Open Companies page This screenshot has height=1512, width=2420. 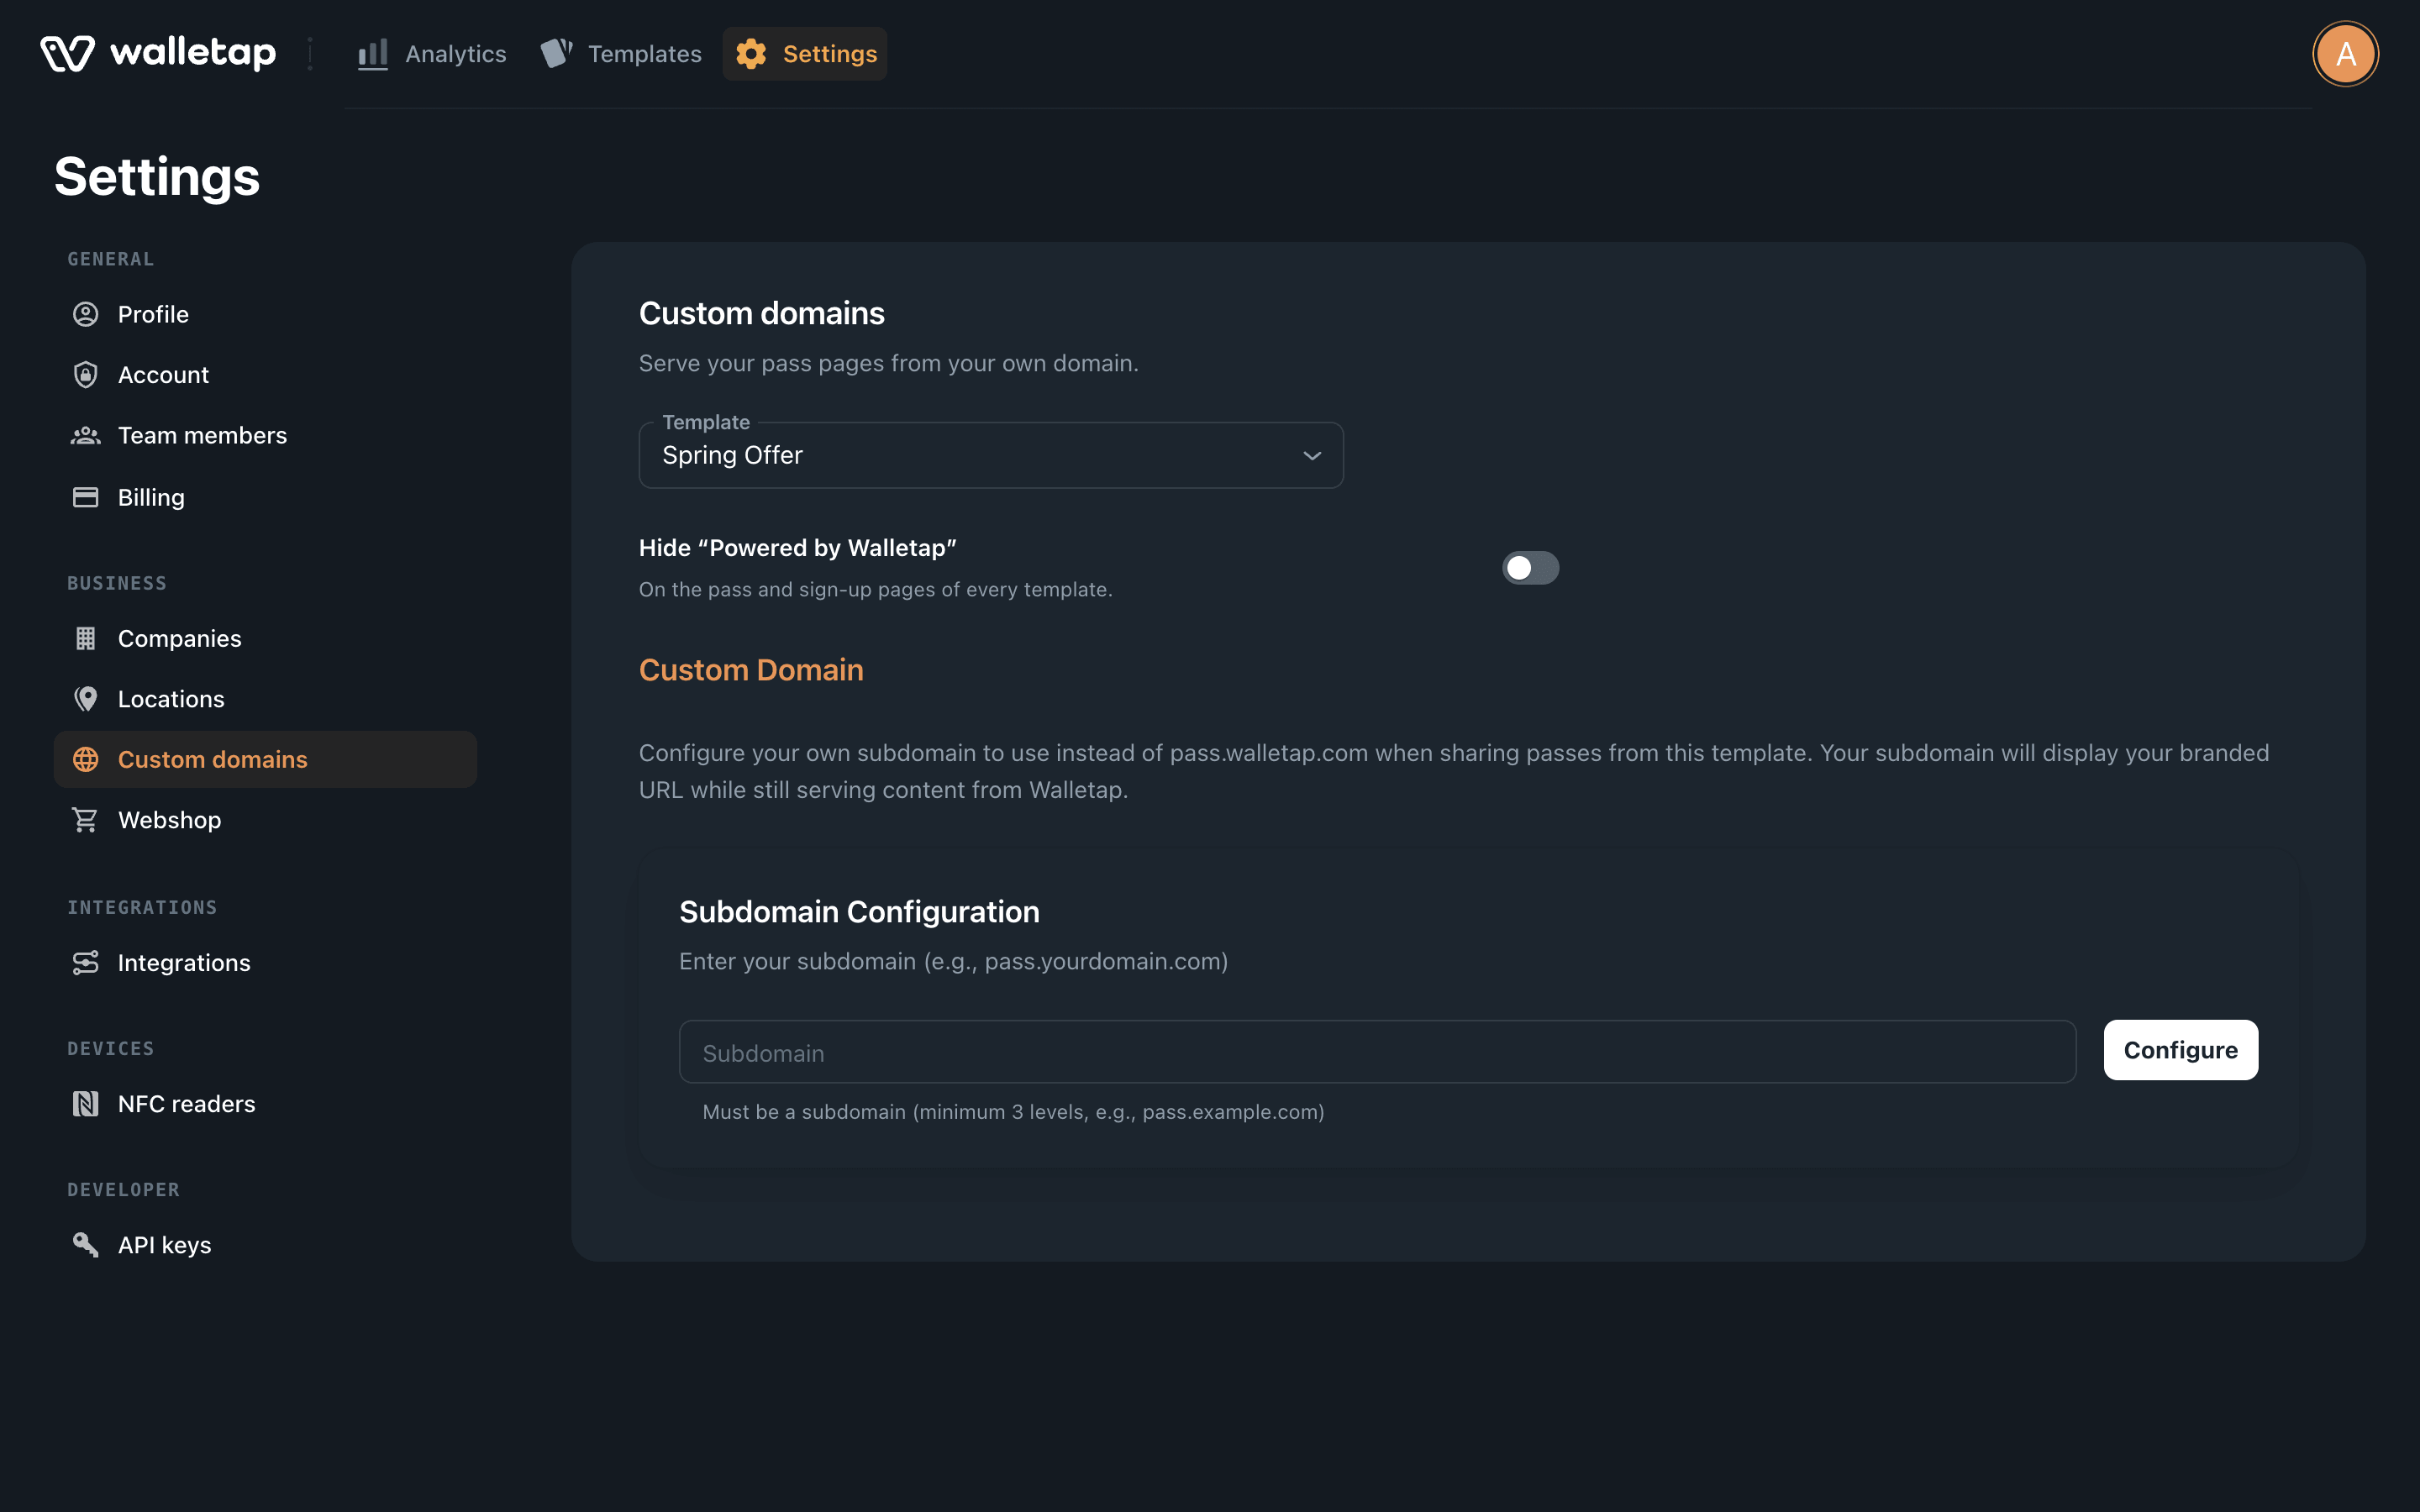[x=265, y=638]
